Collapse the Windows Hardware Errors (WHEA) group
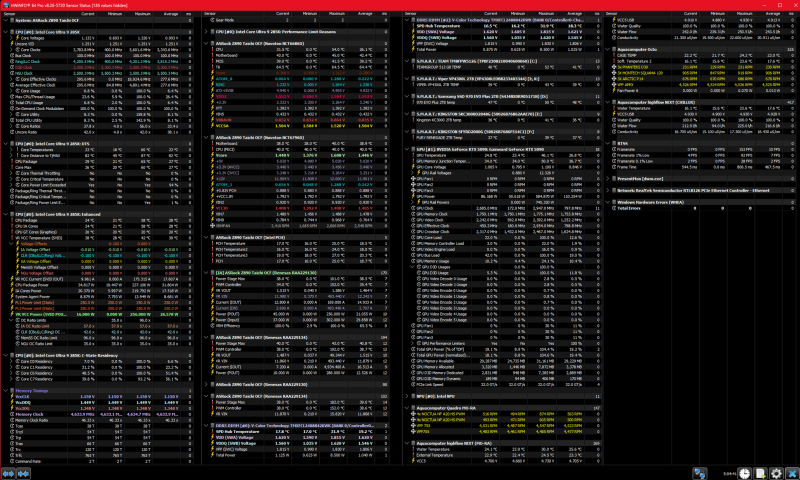This screenshot has width=800, height=480. (607, 202)
